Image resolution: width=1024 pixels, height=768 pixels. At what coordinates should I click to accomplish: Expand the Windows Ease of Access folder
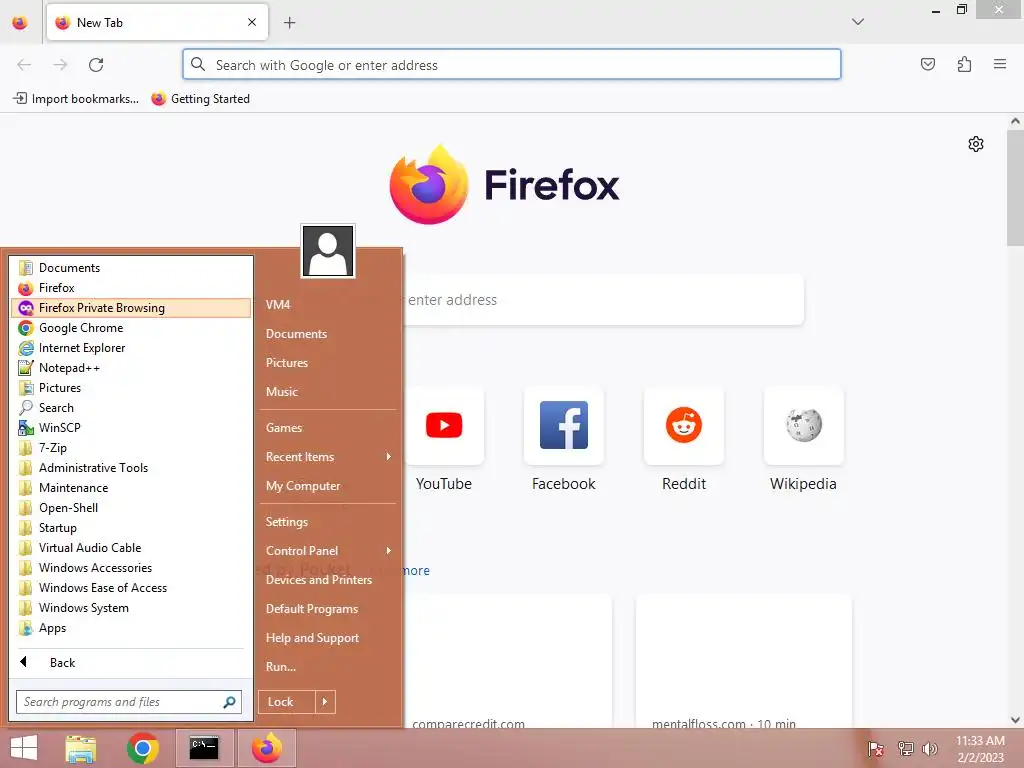pyautogui.click(x=131, y=588)
